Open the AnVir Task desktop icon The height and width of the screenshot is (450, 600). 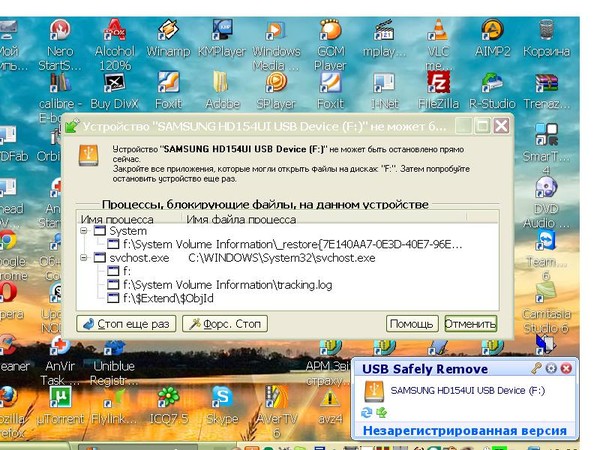(x=60, y=362)
